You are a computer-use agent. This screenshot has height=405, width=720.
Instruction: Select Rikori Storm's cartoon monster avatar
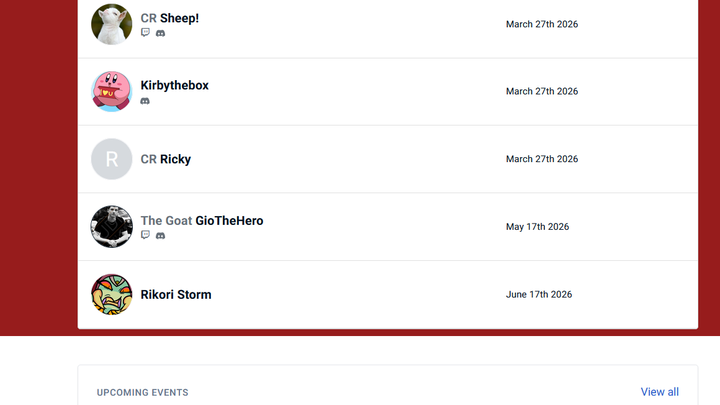(x=112, y=294)
